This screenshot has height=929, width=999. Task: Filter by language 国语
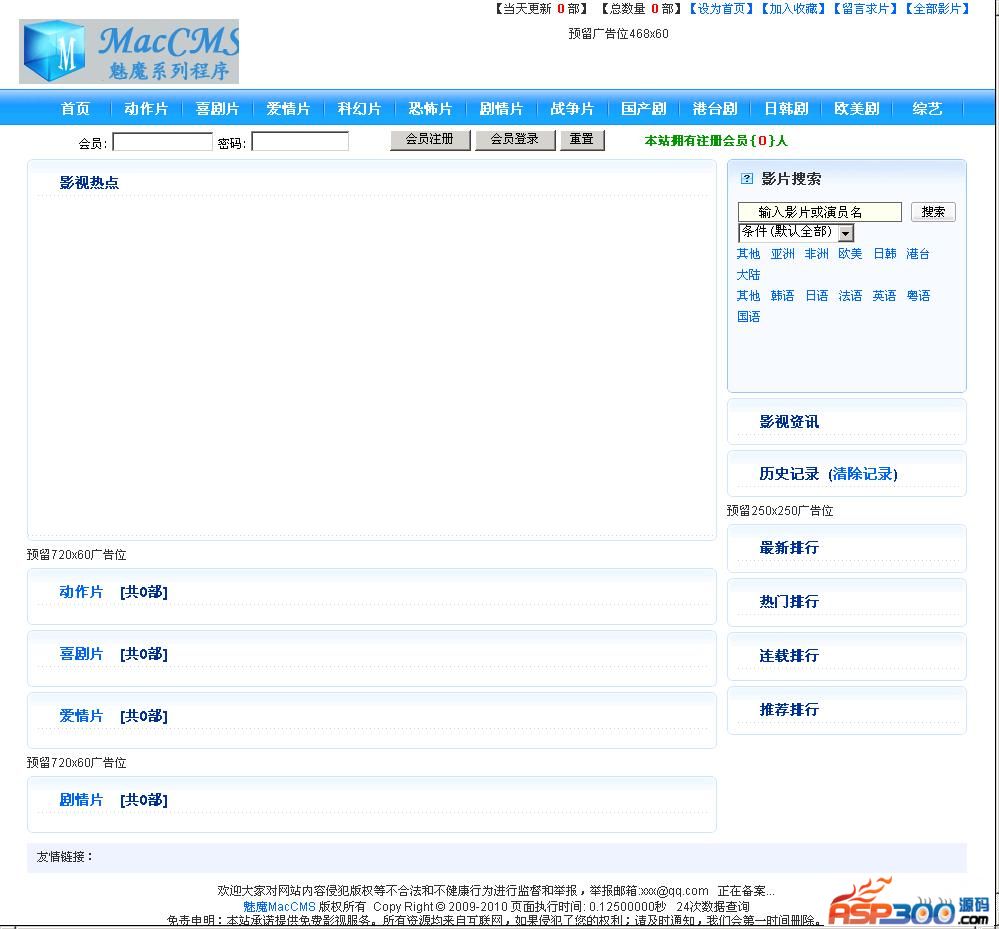(x=748, y=317)
